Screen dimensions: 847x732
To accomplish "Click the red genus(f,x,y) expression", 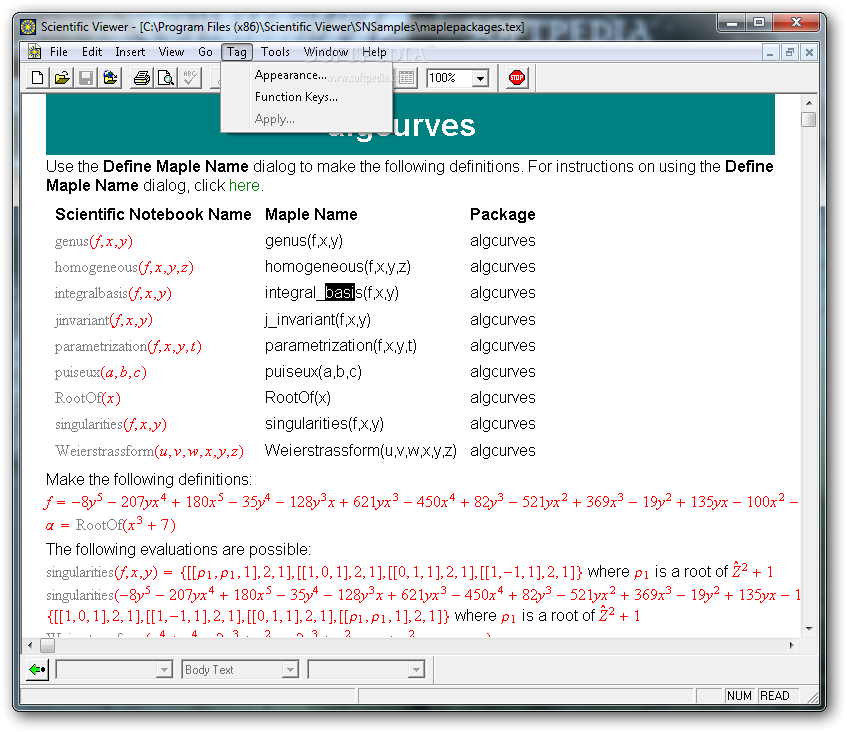I will 94,241.
